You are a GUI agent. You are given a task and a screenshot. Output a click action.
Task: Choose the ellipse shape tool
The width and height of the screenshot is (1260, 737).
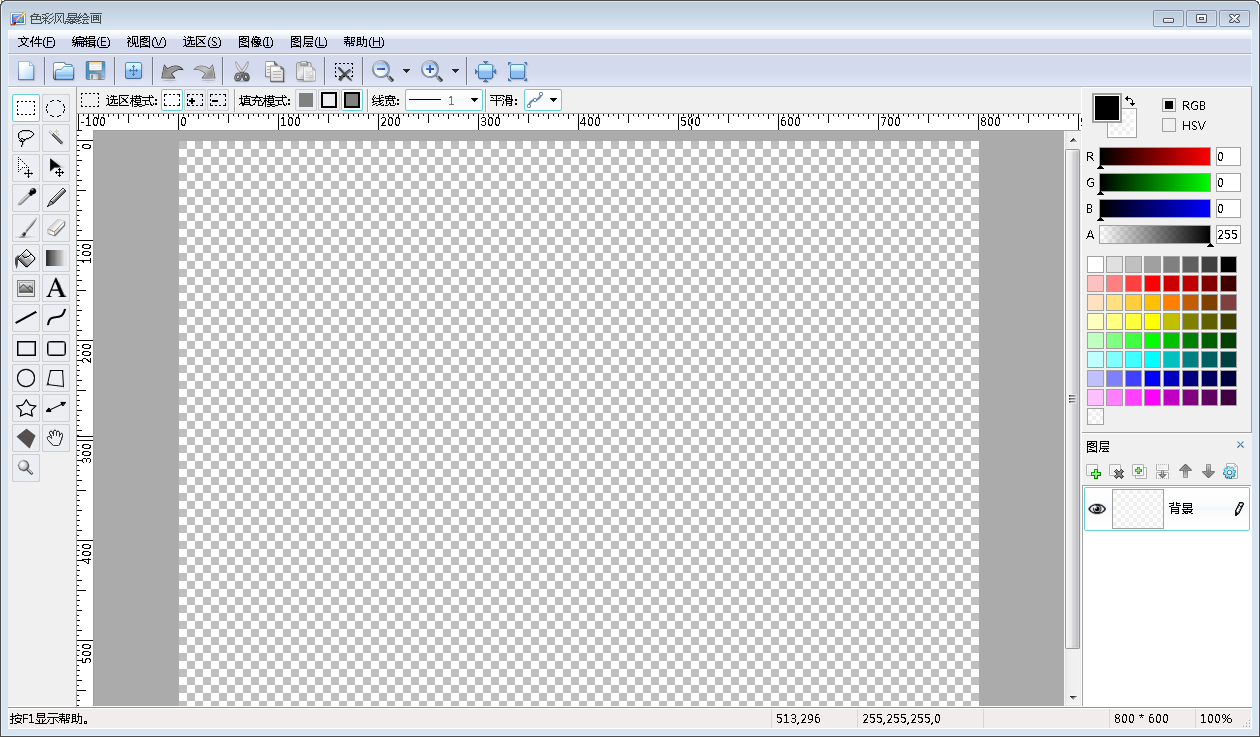point(27,378)
